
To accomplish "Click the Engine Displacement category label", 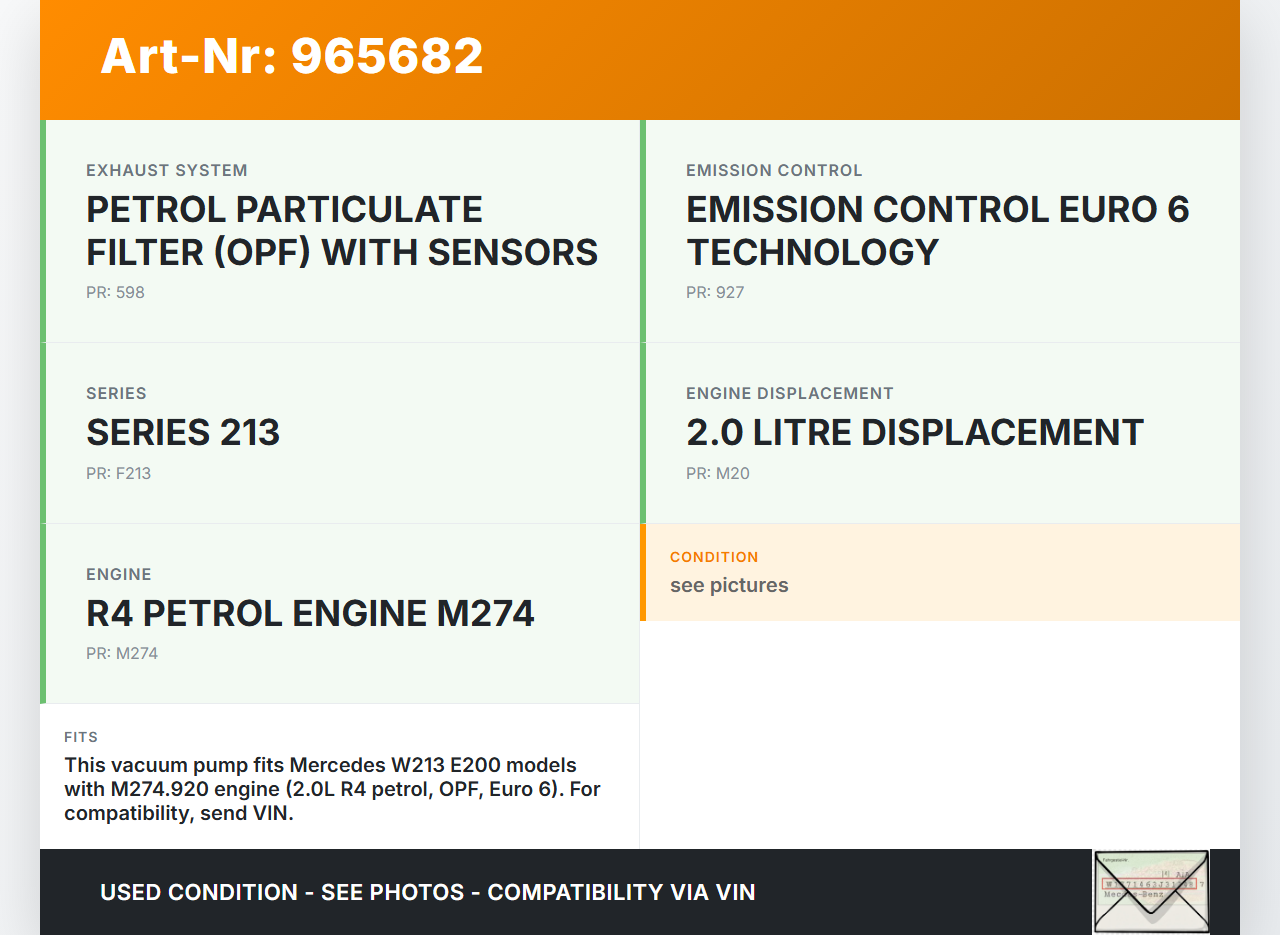I will pos(789,394).
